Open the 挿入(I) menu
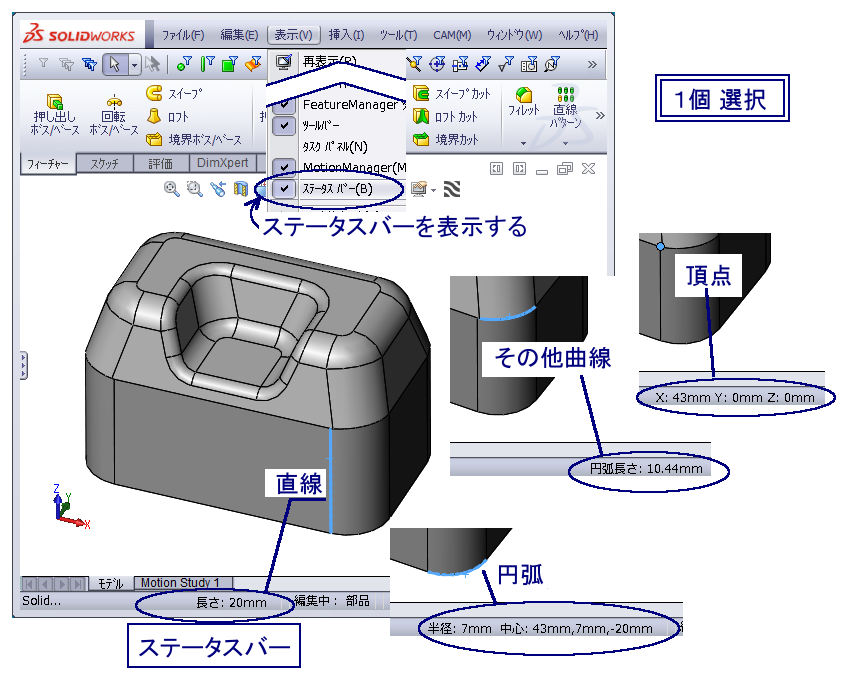The height and width of the screenshot is (674, 854). [x=346, y=35]
